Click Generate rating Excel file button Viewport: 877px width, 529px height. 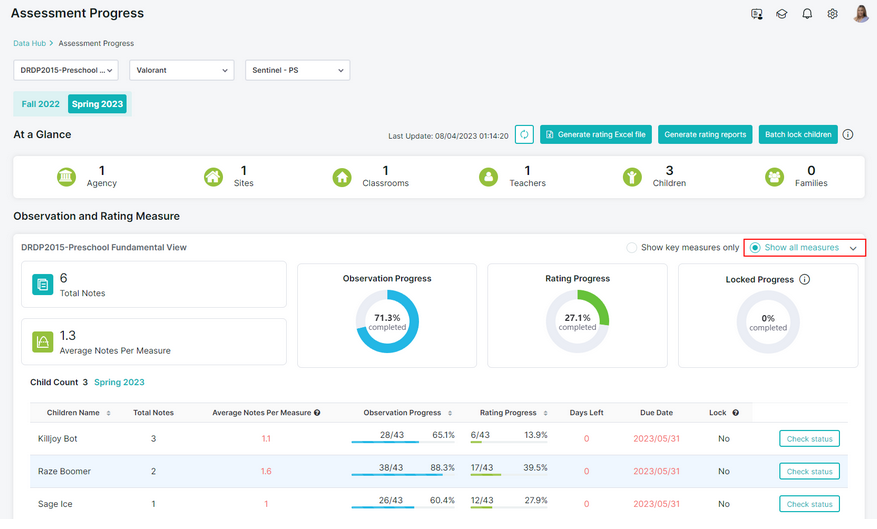pyautogui.click(x=596, y=135)
